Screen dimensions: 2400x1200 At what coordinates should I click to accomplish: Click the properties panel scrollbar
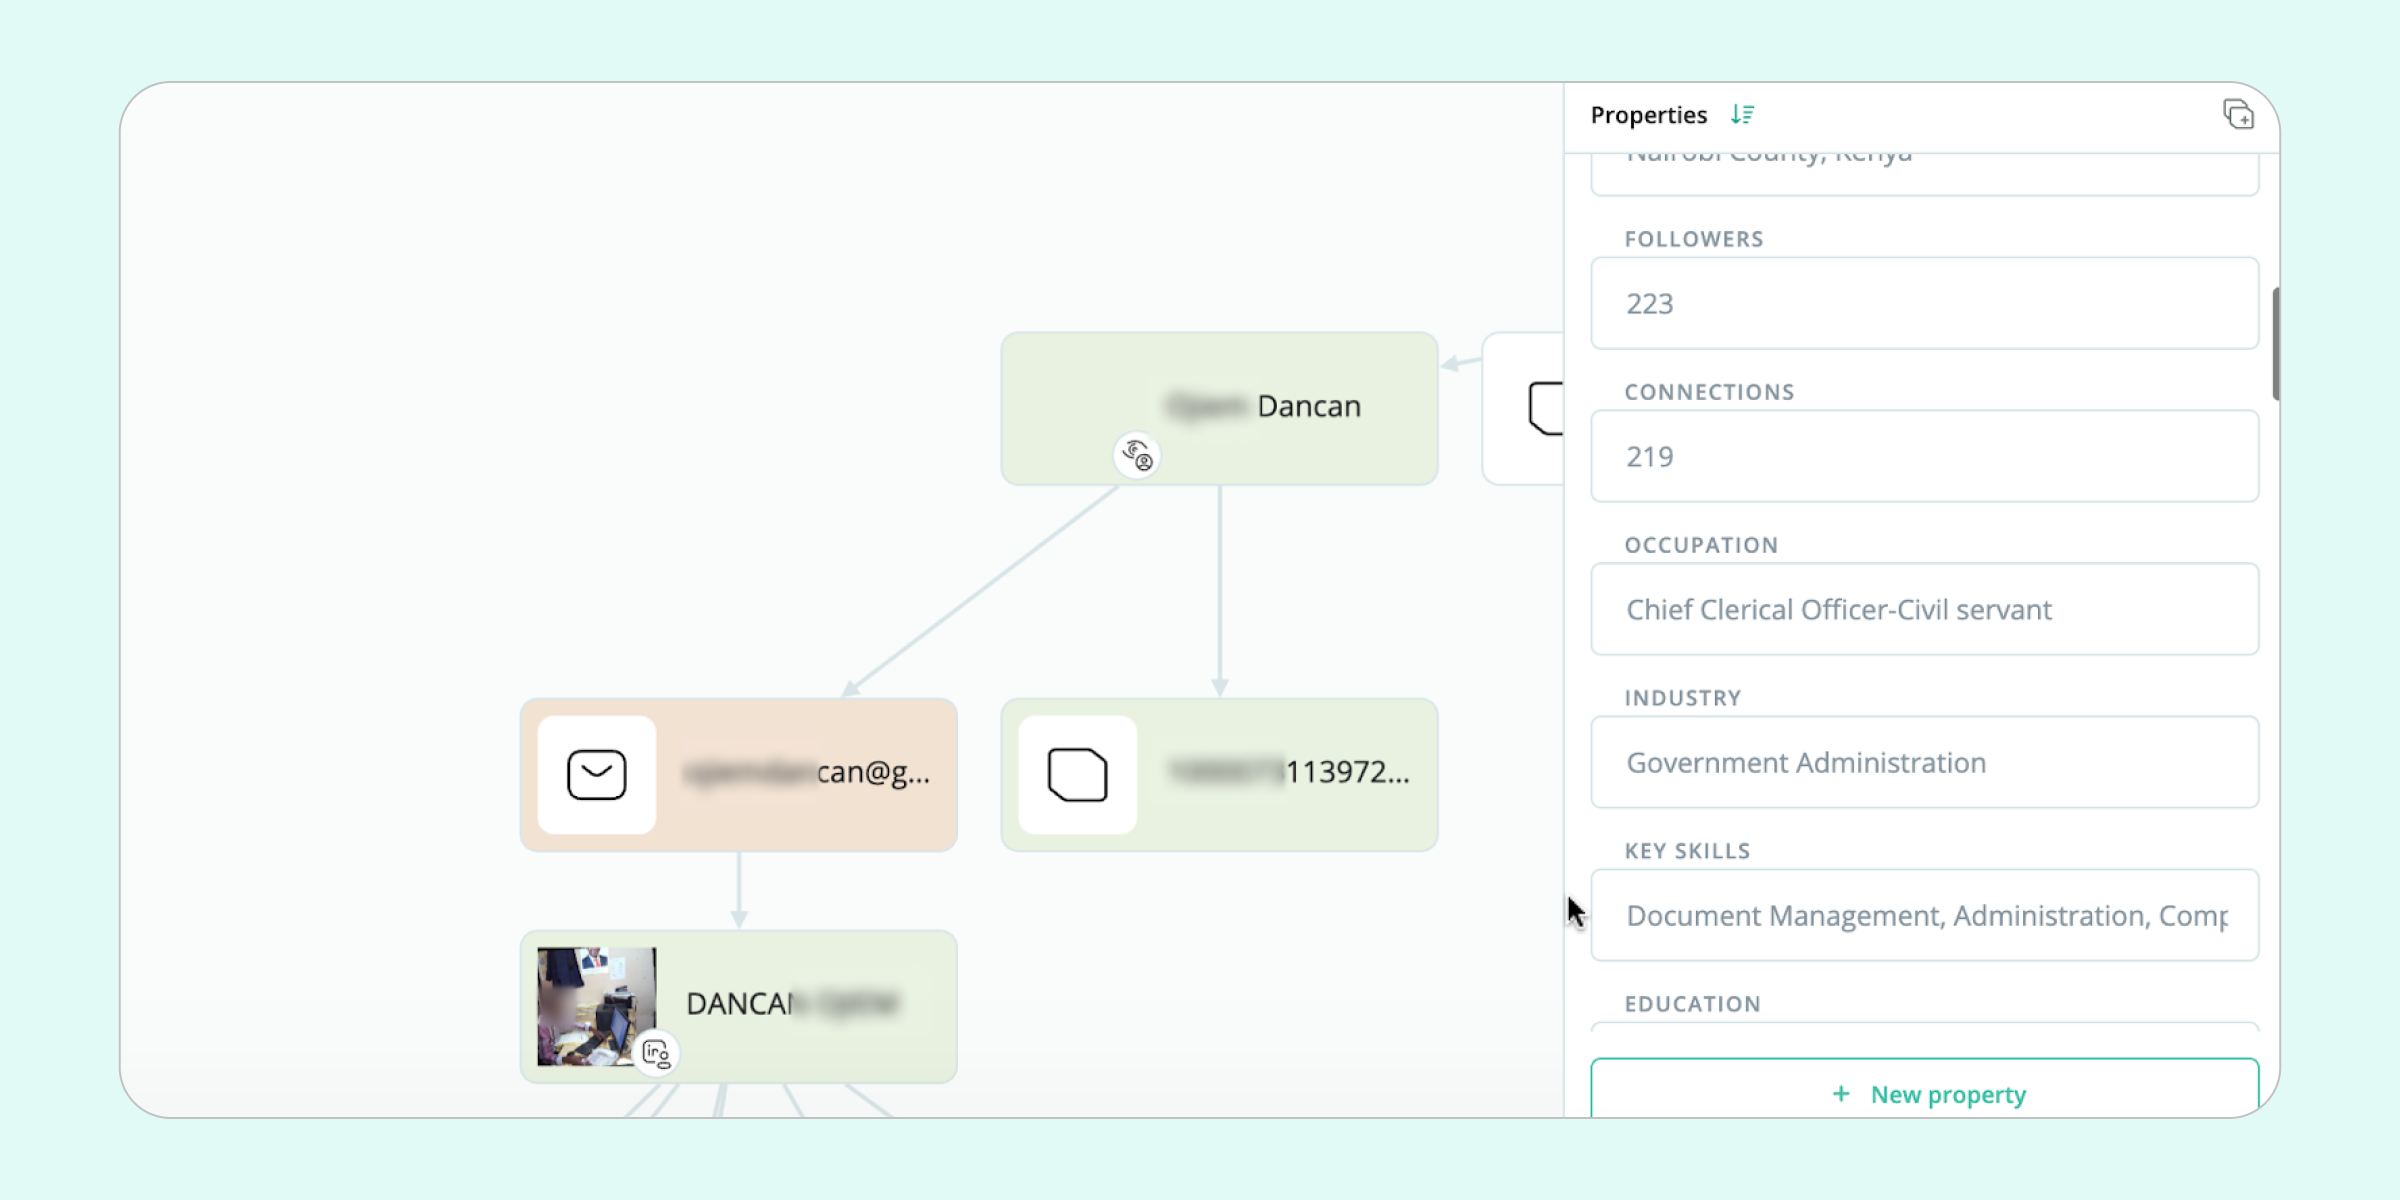coord(2275,343)
